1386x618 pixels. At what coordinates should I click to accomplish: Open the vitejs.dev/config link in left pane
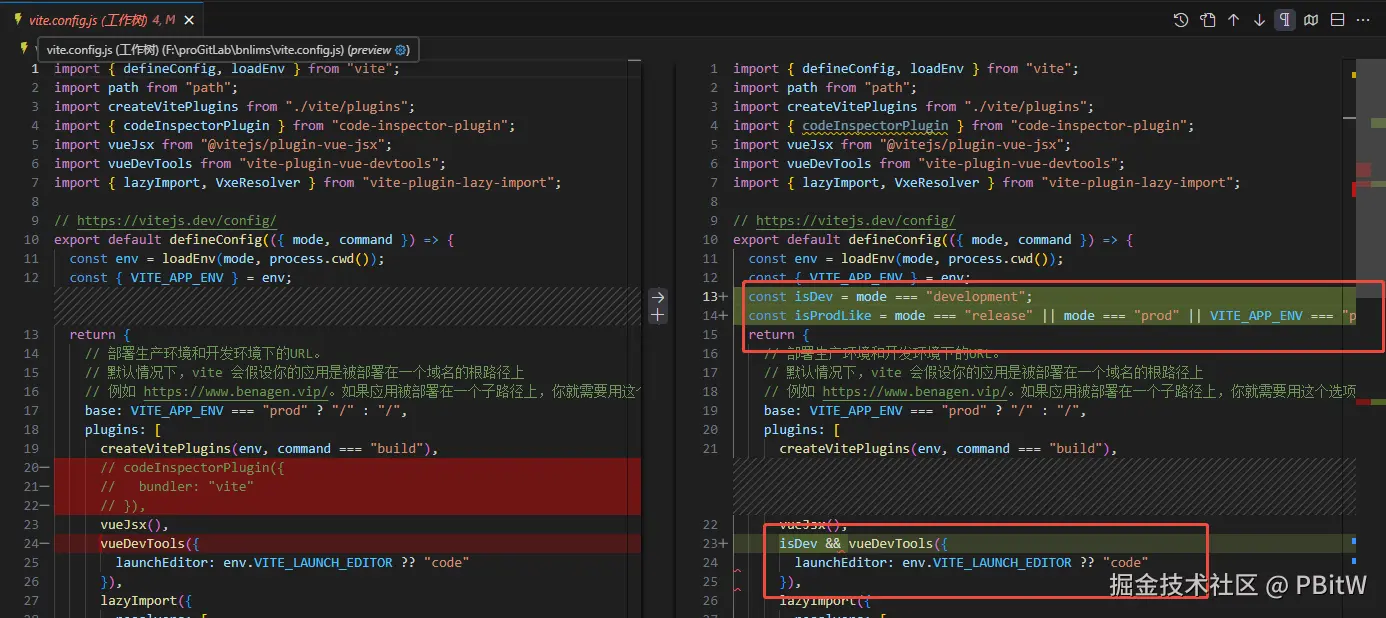pyautogui.click(x=176, y=221)
